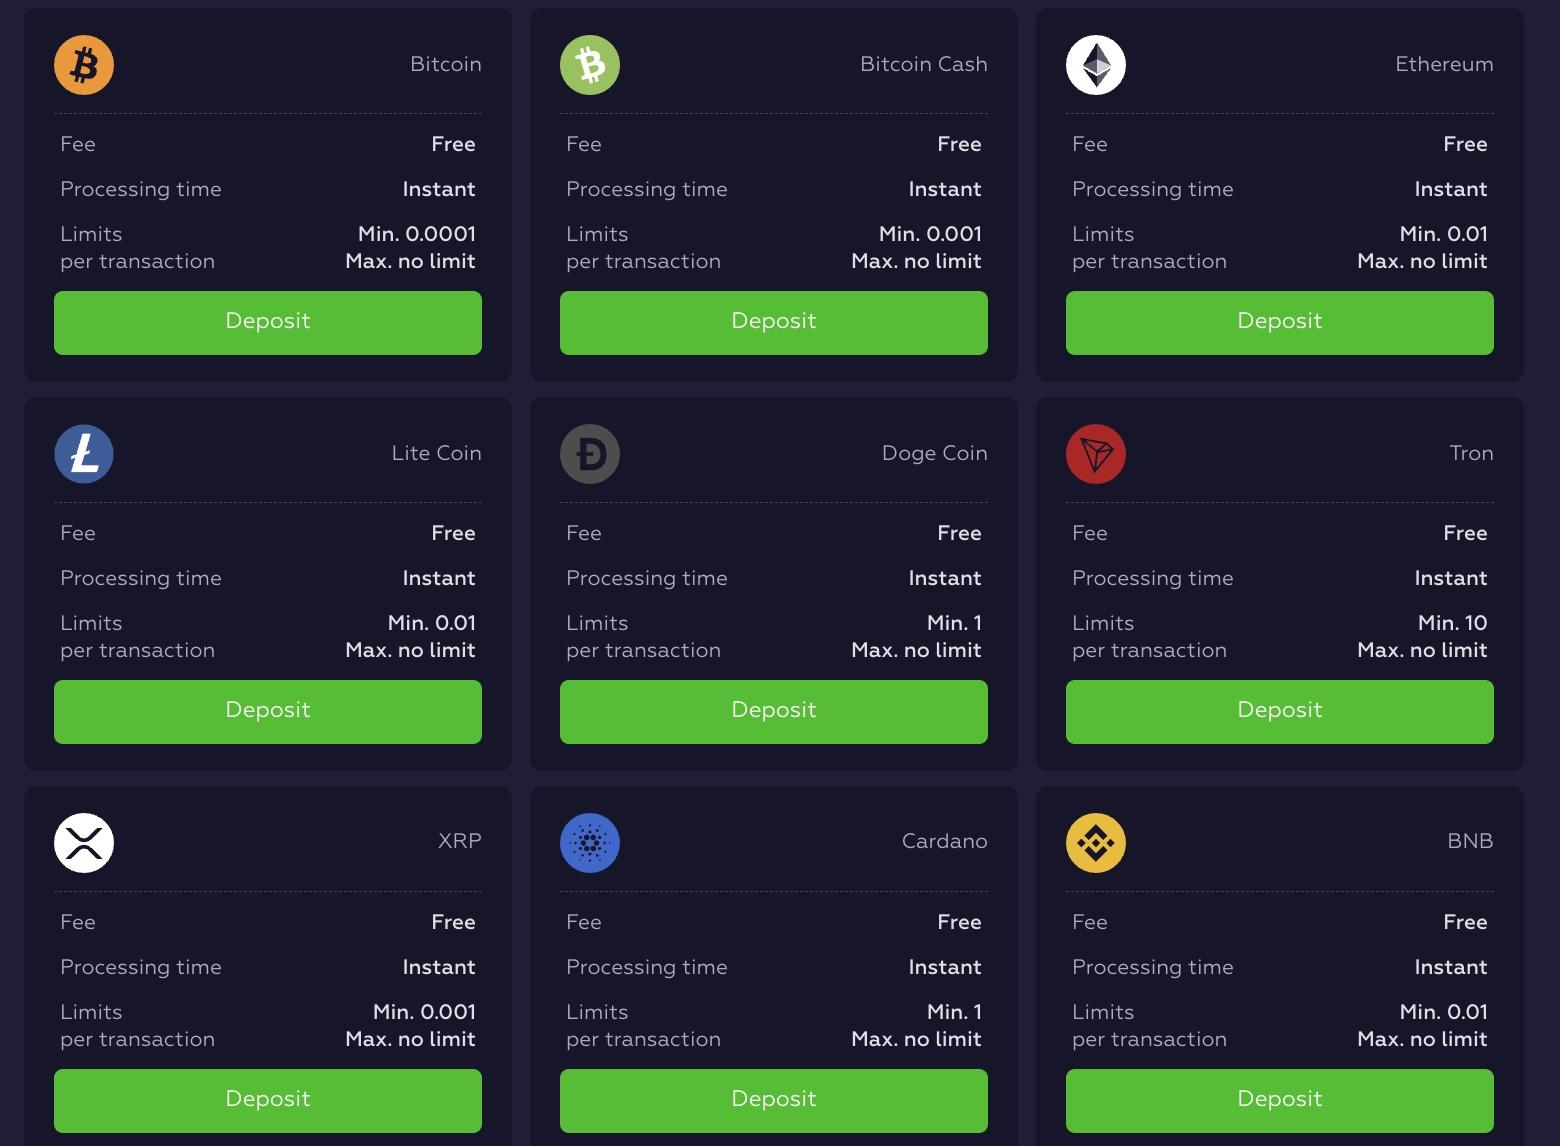Viewport: 1560px width, 1146px height.
Task: Click the red Tron logo icon
Action: pos(1096,454)
